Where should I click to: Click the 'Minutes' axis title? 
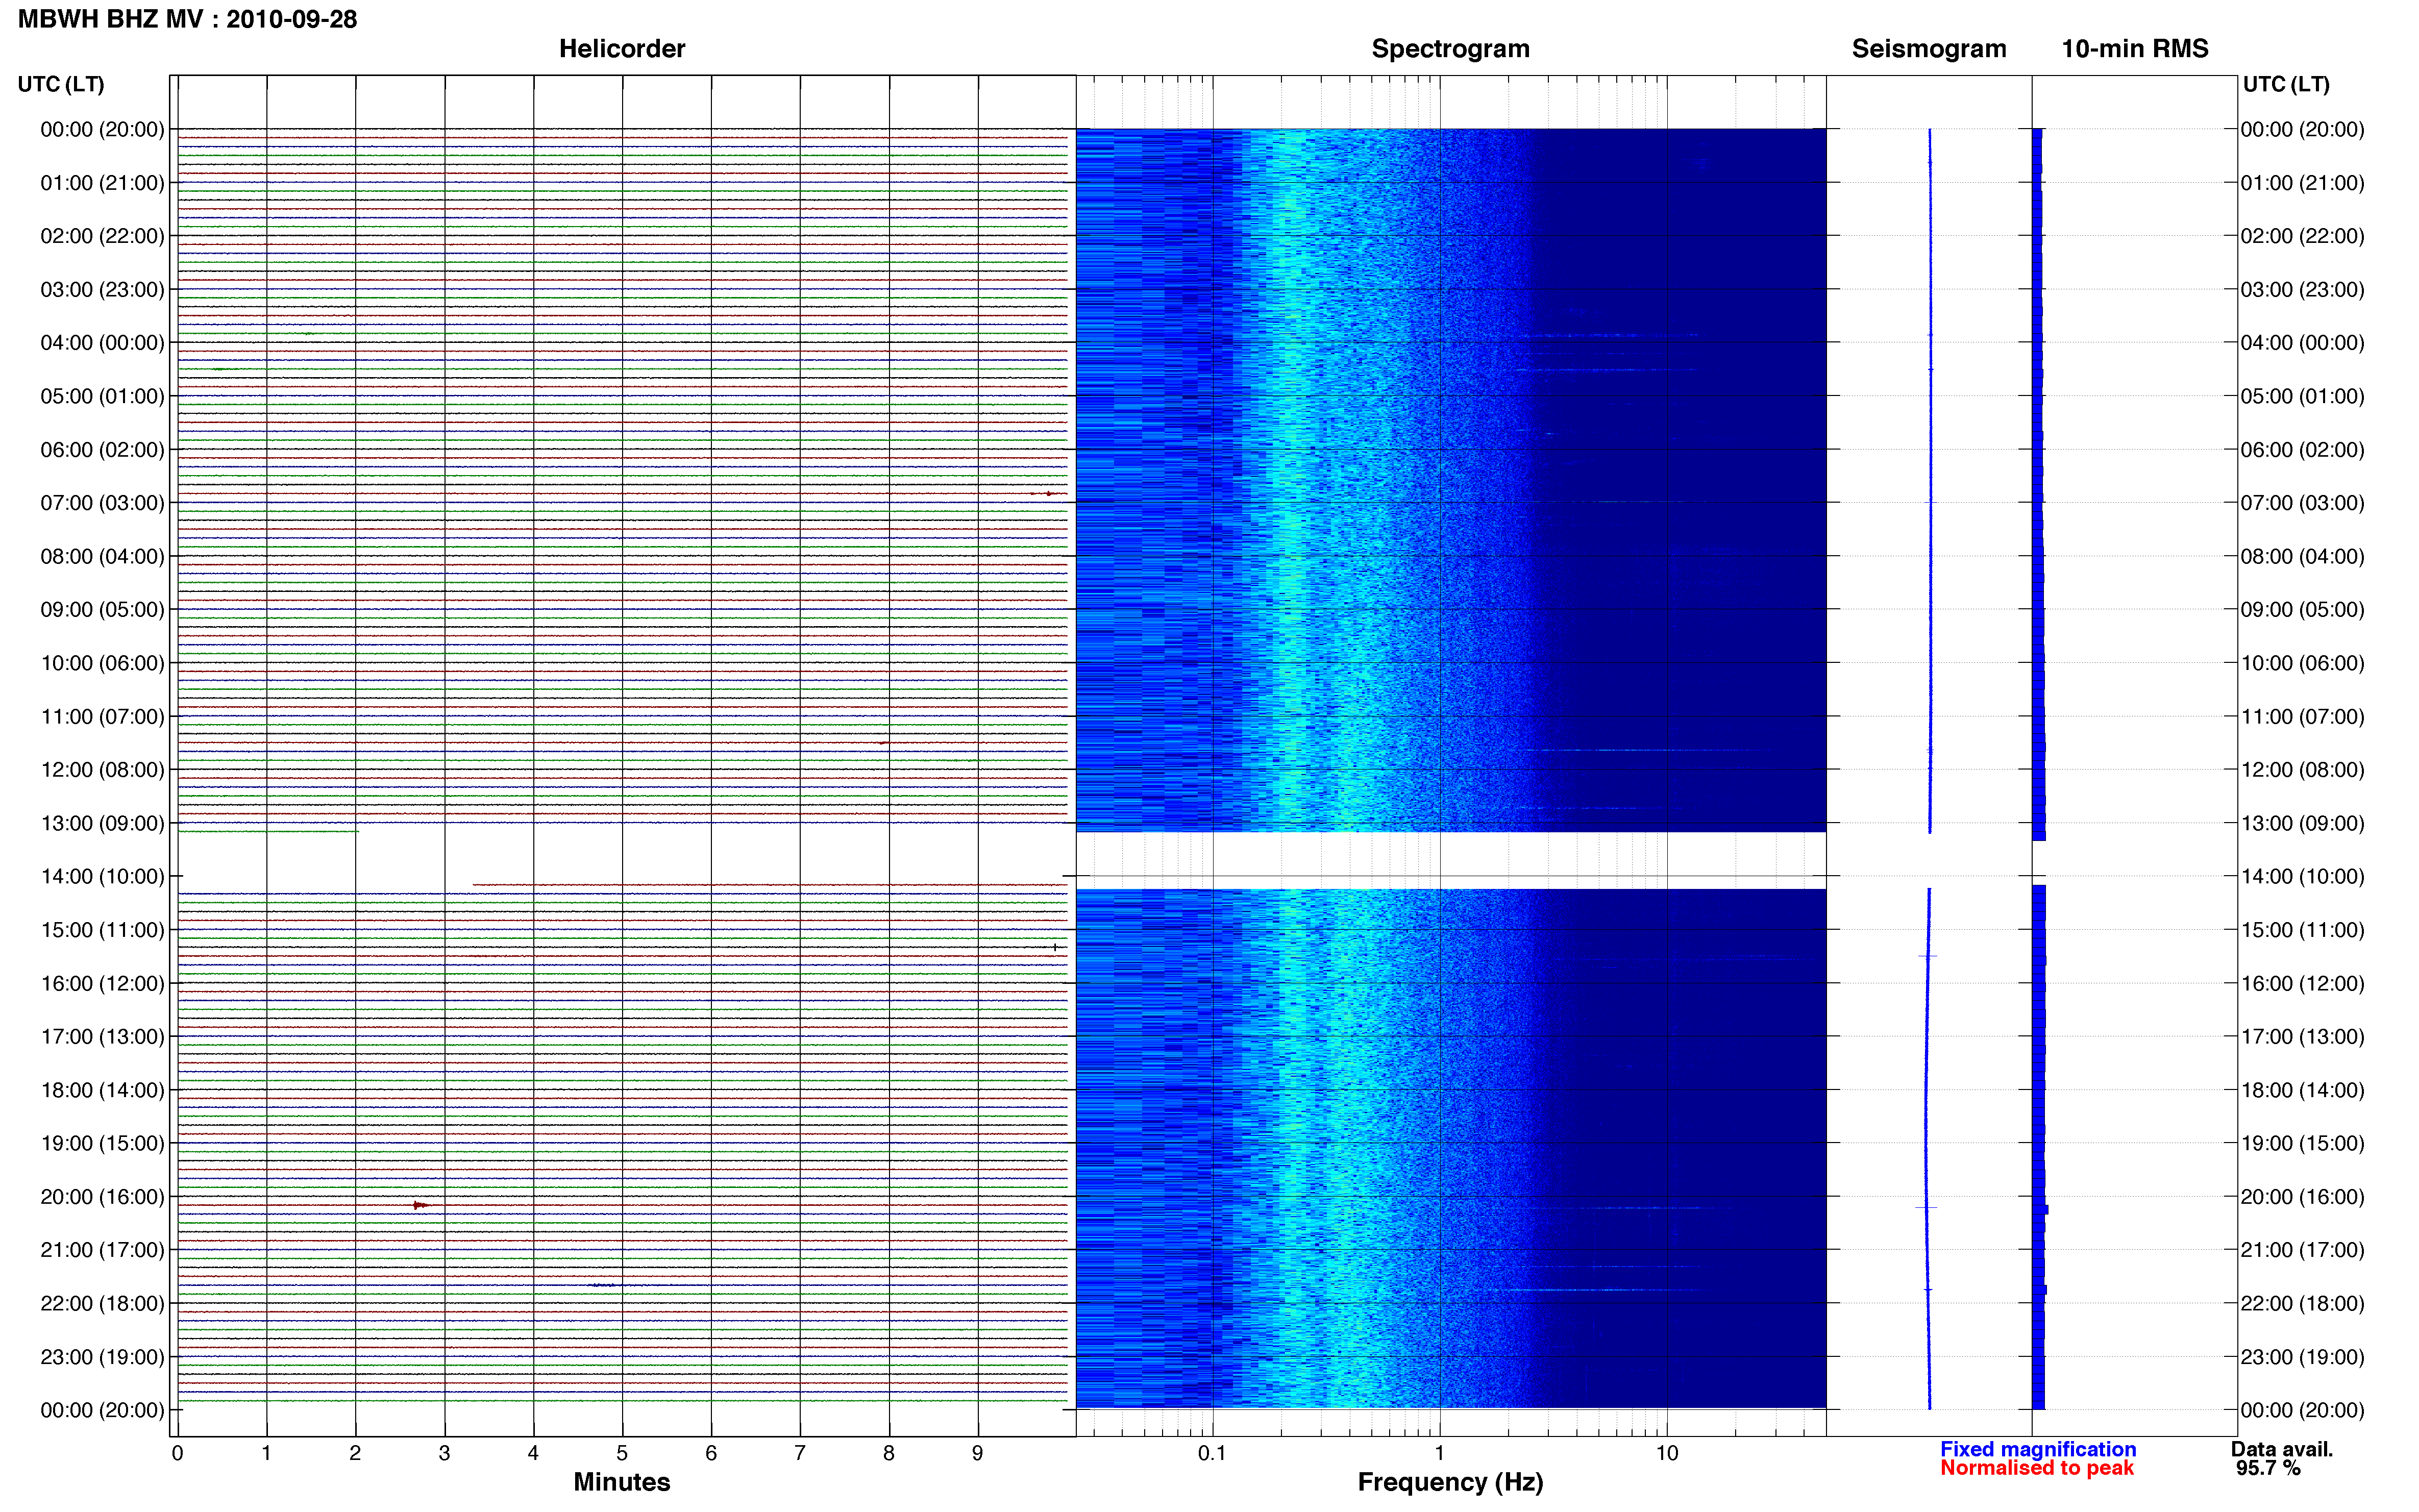(x=621, y=1482)
